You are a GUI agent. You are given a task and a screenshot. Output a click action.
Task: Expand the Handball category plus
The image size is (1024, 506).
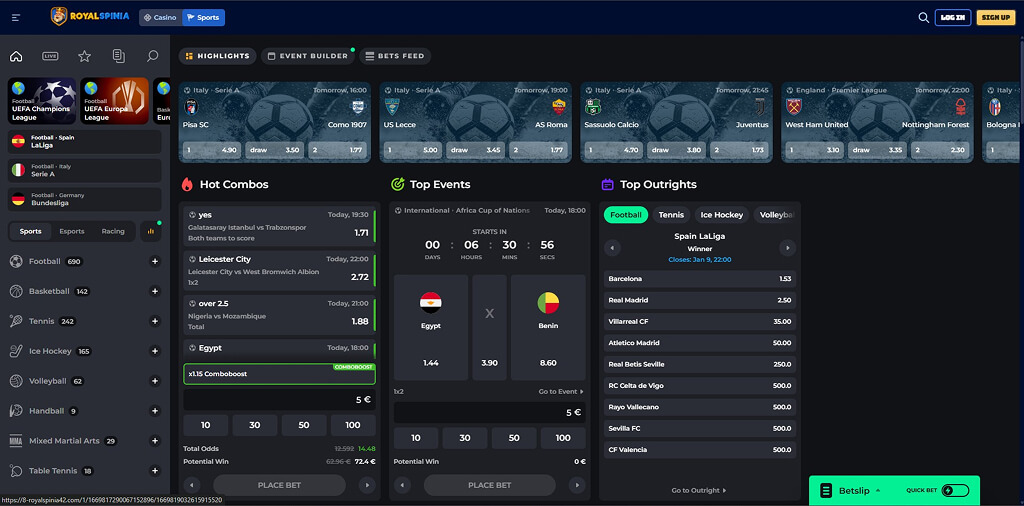(155, 411)
